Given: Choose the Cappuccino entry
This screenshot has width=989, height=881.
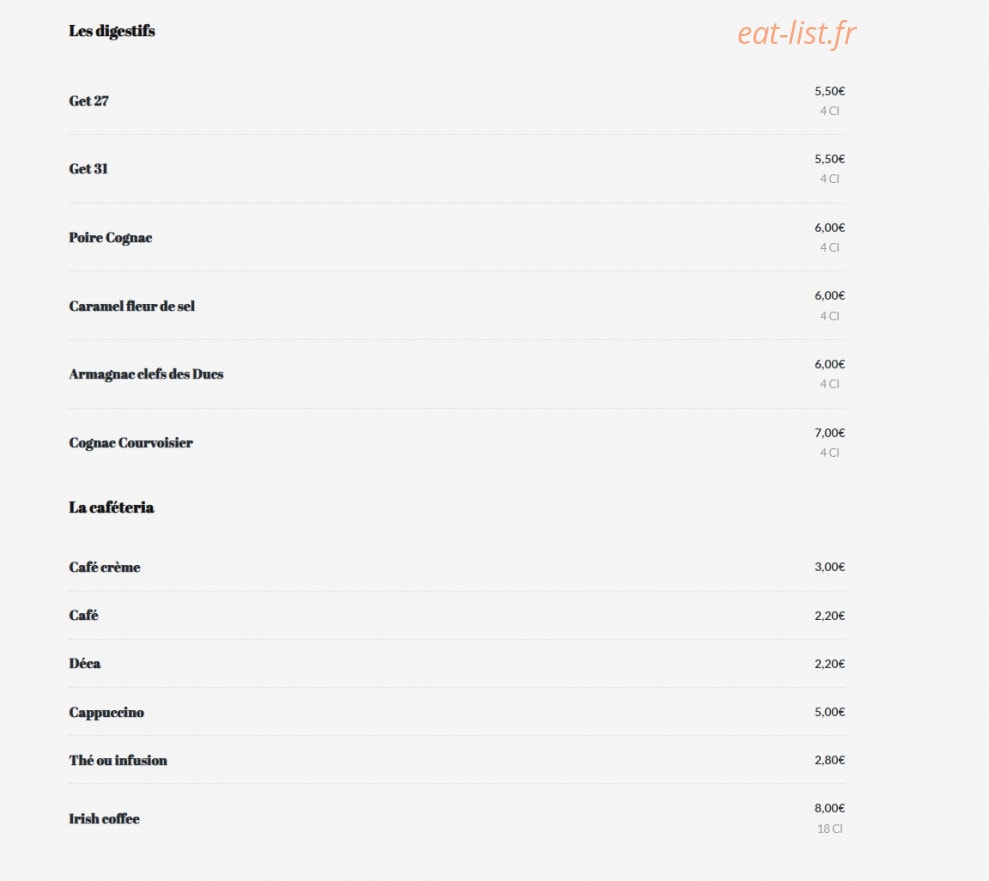Looking at the screenshot, I should pyautogui.click(x=107, y=712).
